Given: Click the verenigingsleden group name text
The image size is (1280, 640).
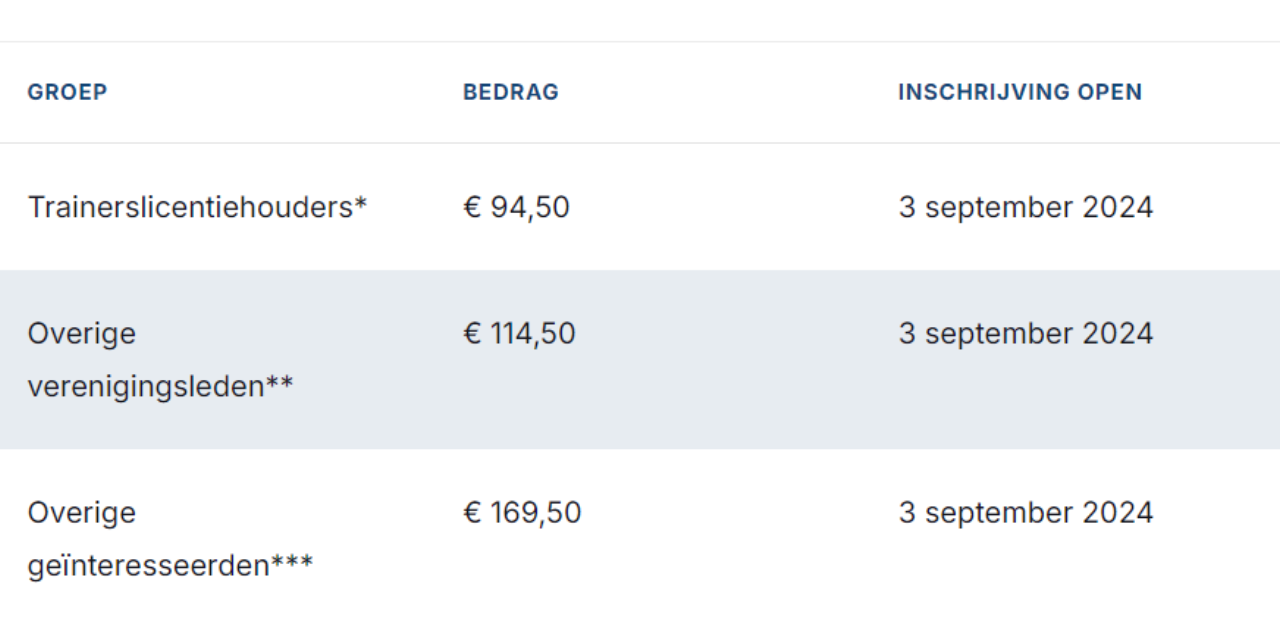Looking at the screenshot, I should (x=146, y=386).
